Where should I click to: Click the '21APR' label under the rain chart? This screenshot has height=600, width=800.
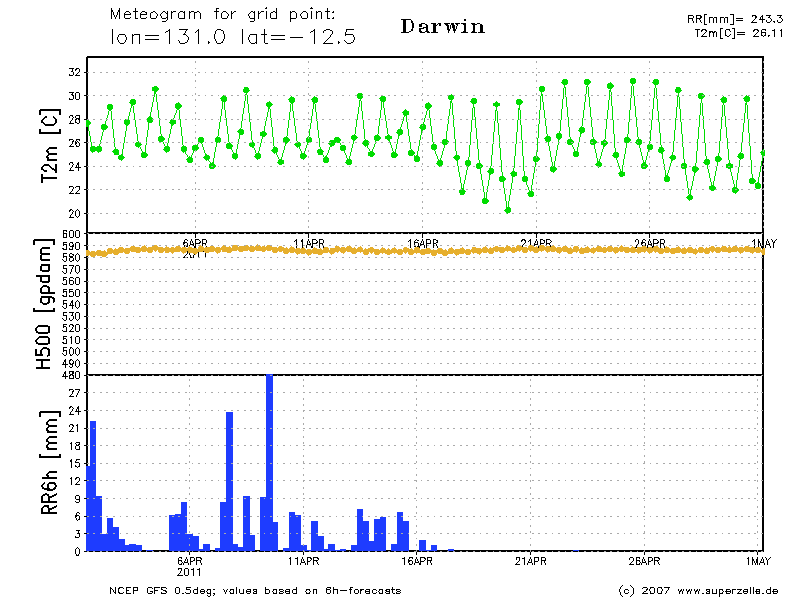pyautogui.click(x=531, y=561)
